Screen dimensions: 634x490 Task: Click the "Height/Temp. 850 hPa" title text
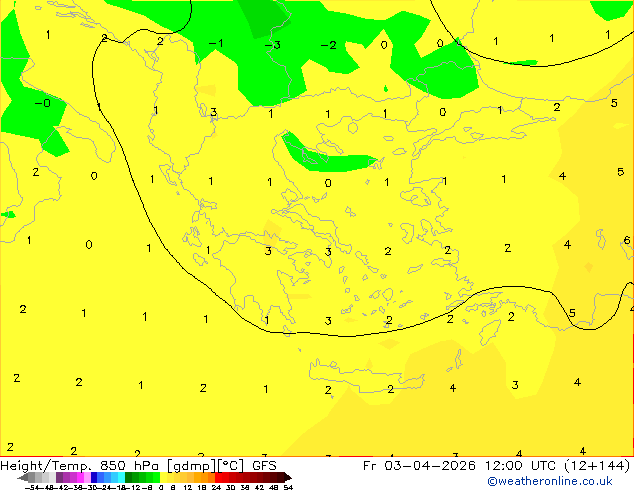[x=79, y=465]
